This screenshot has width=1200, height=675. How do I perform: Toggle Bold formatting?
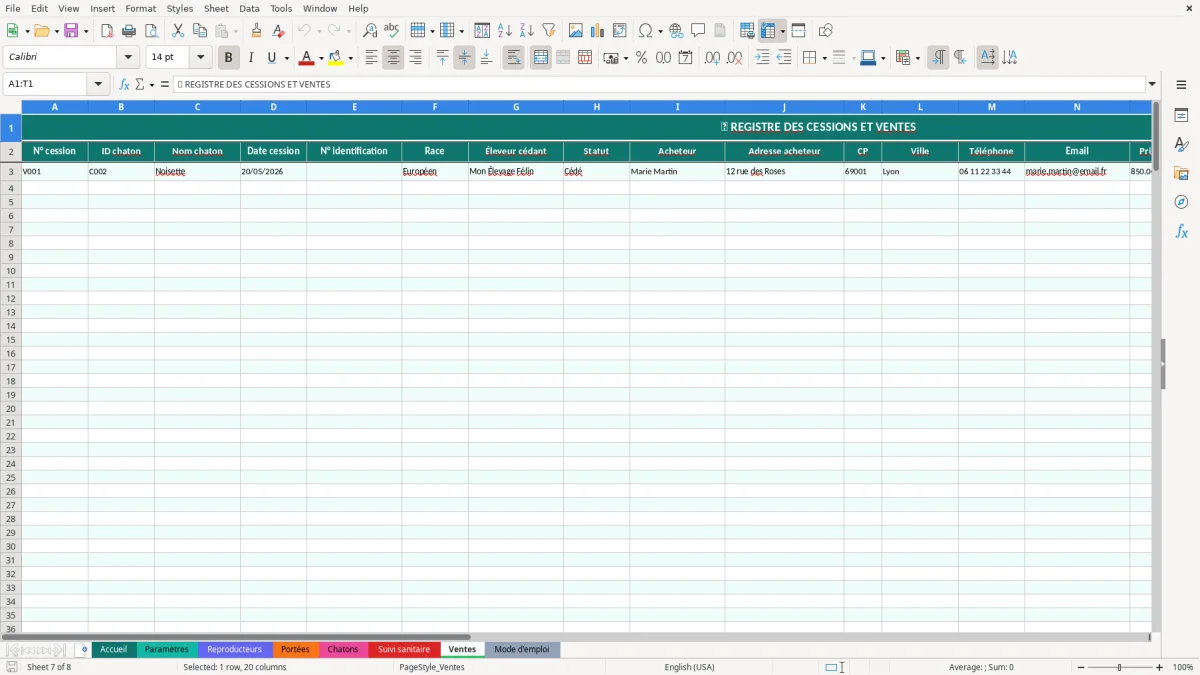click(x=228, y=58)
